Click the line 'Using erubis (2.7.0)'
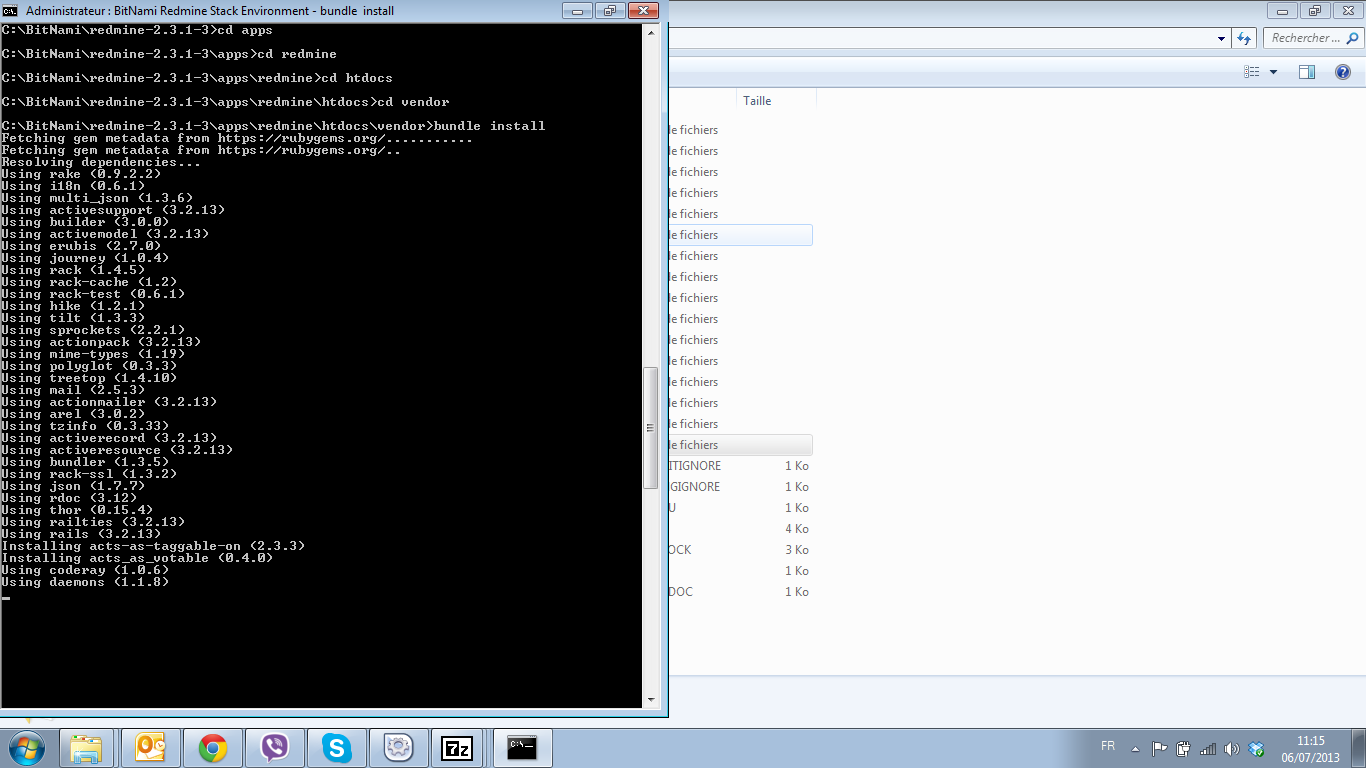 [81, 246]
